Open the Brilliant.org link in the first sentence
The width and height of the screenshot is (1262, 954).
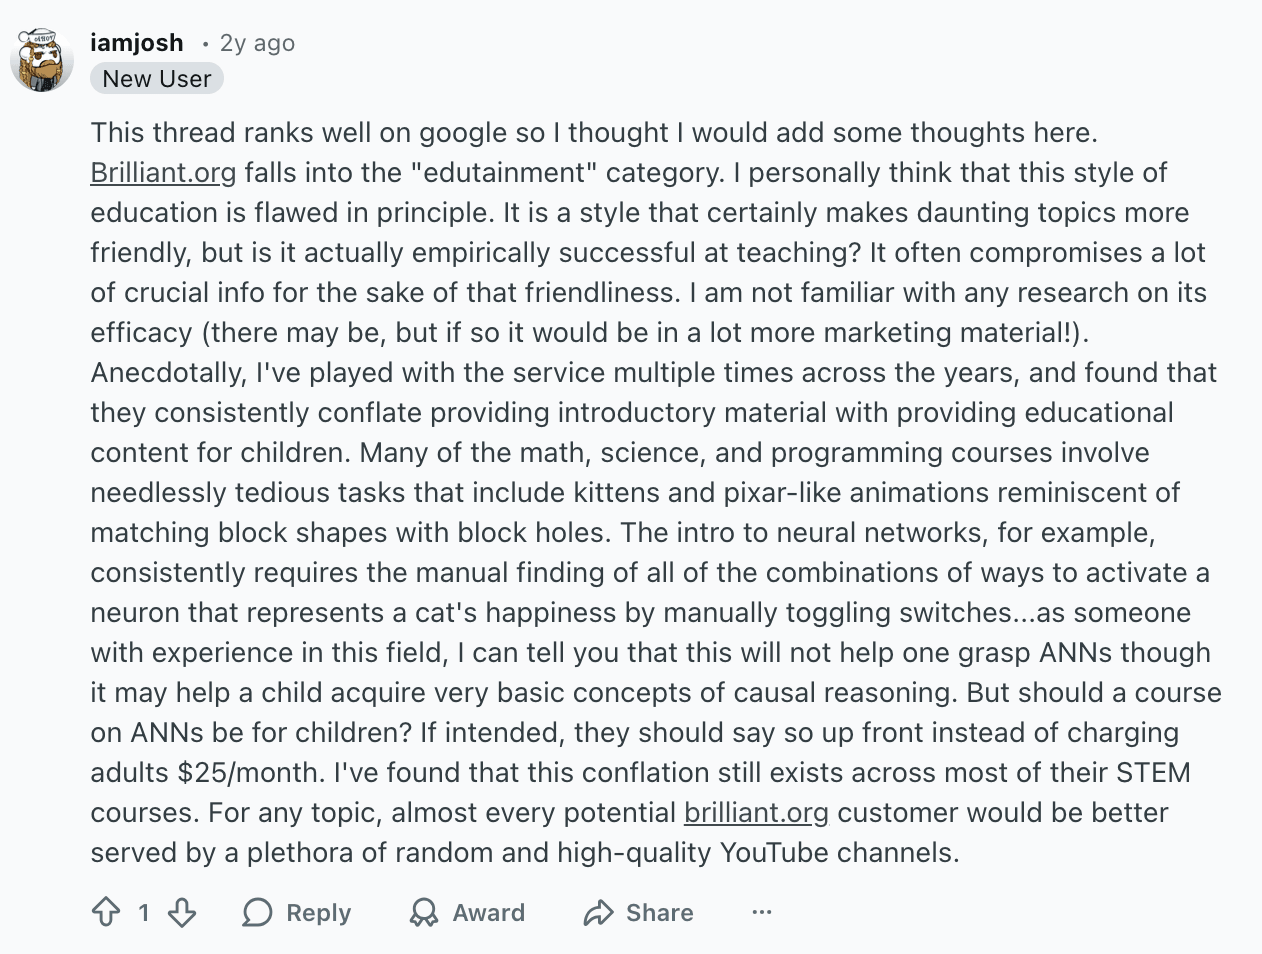(162, 172)
